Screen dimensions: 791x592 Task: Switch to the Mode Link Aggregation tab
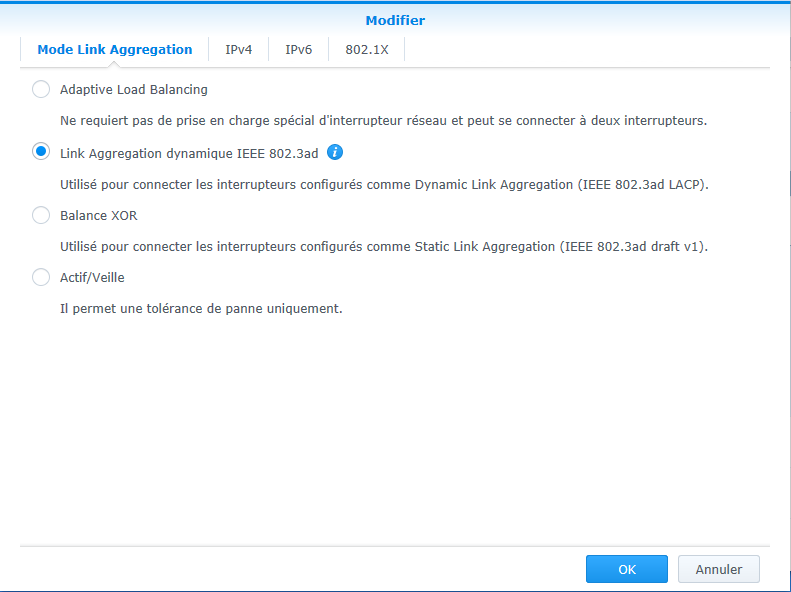(115, 49)
